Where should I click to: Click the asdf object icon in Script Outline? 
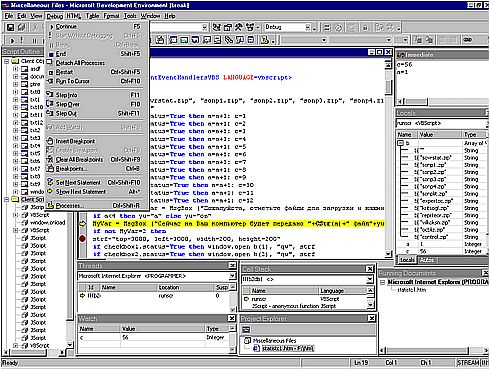(25, 69)
